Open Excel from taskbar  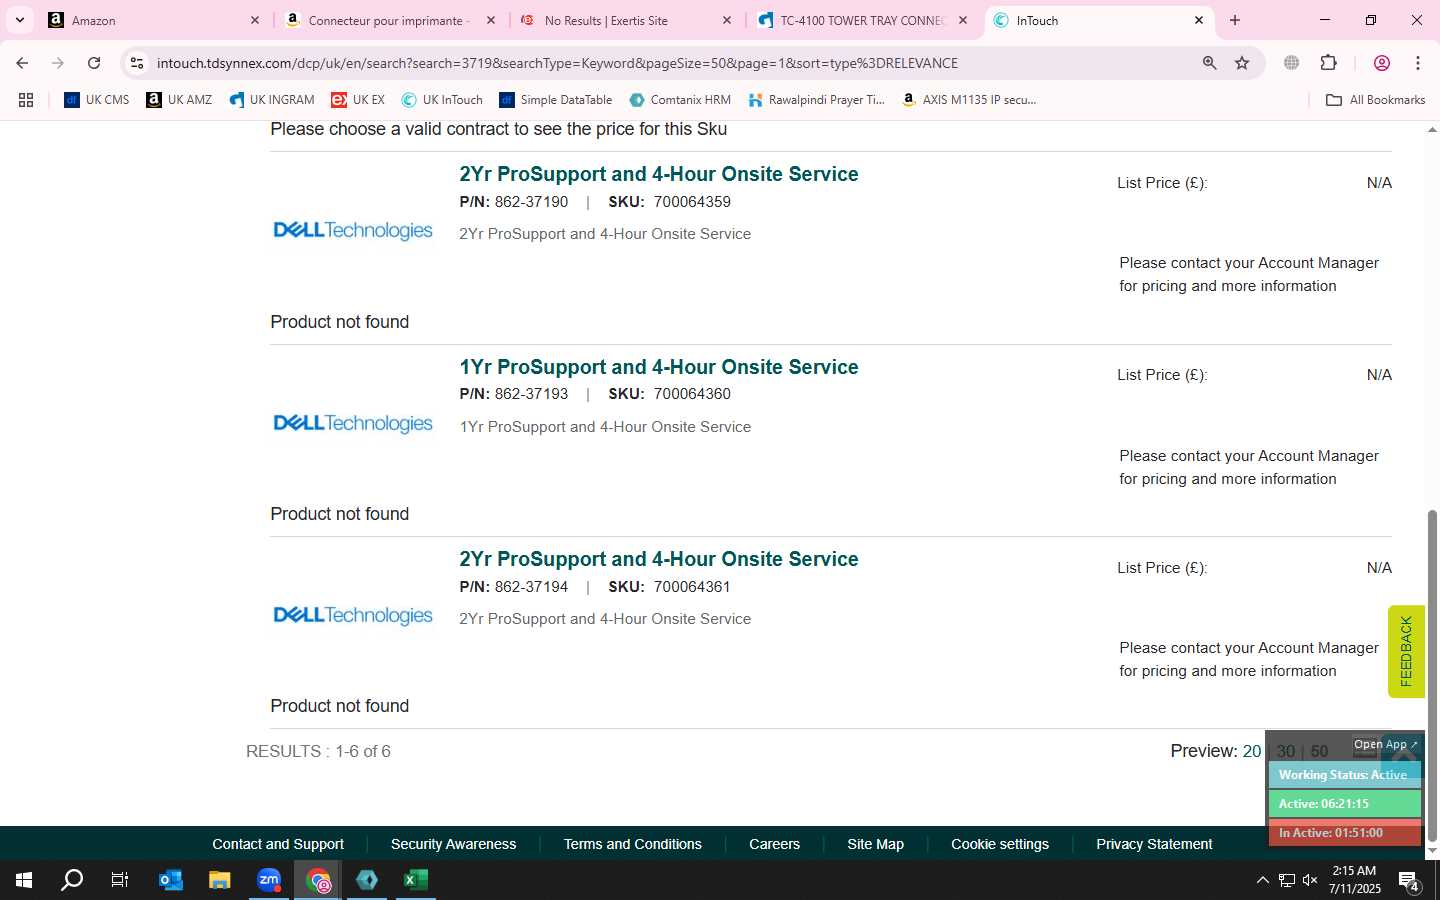(416, 880)
